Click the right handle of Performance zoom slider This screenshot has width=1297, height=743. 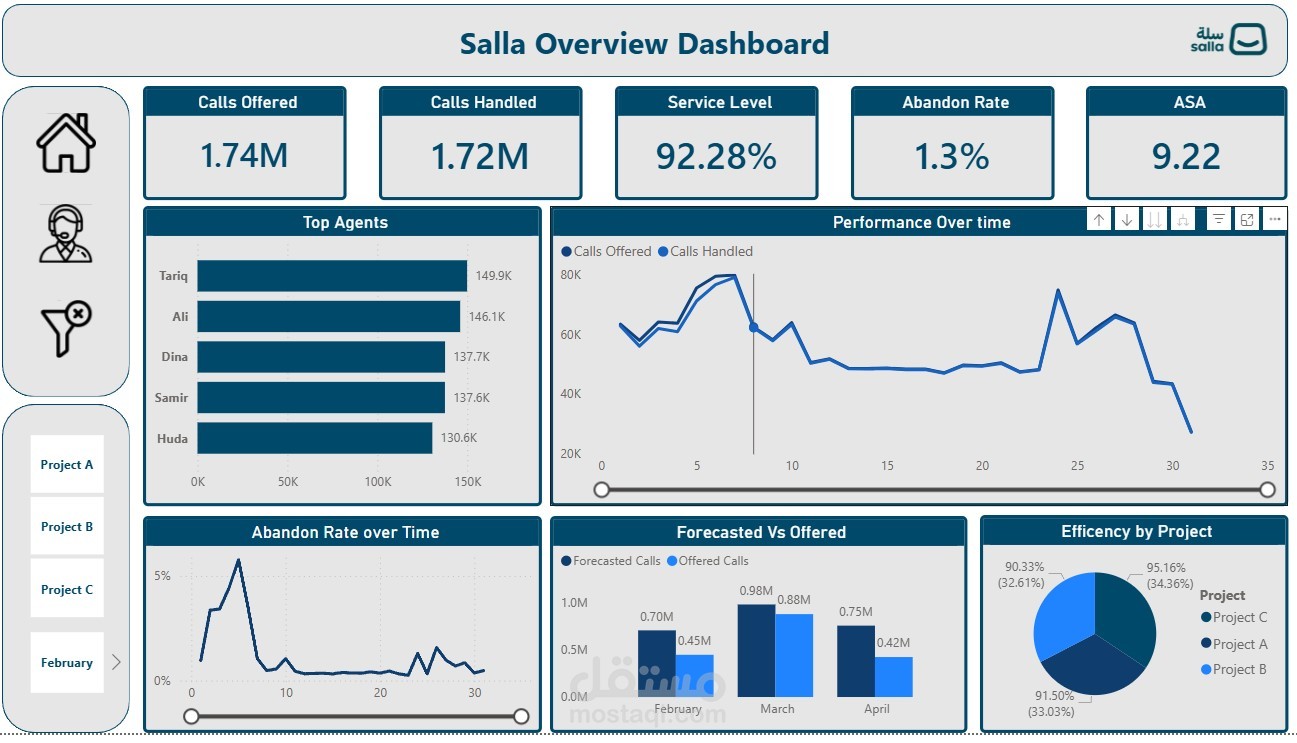pos(1267,489)
